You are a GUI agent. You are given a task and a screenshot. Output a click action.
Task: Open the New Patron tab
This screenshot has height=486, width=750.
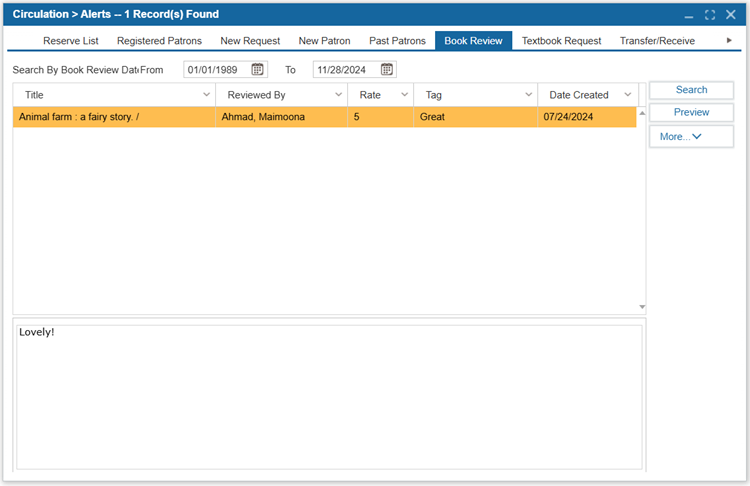point(324,41)
